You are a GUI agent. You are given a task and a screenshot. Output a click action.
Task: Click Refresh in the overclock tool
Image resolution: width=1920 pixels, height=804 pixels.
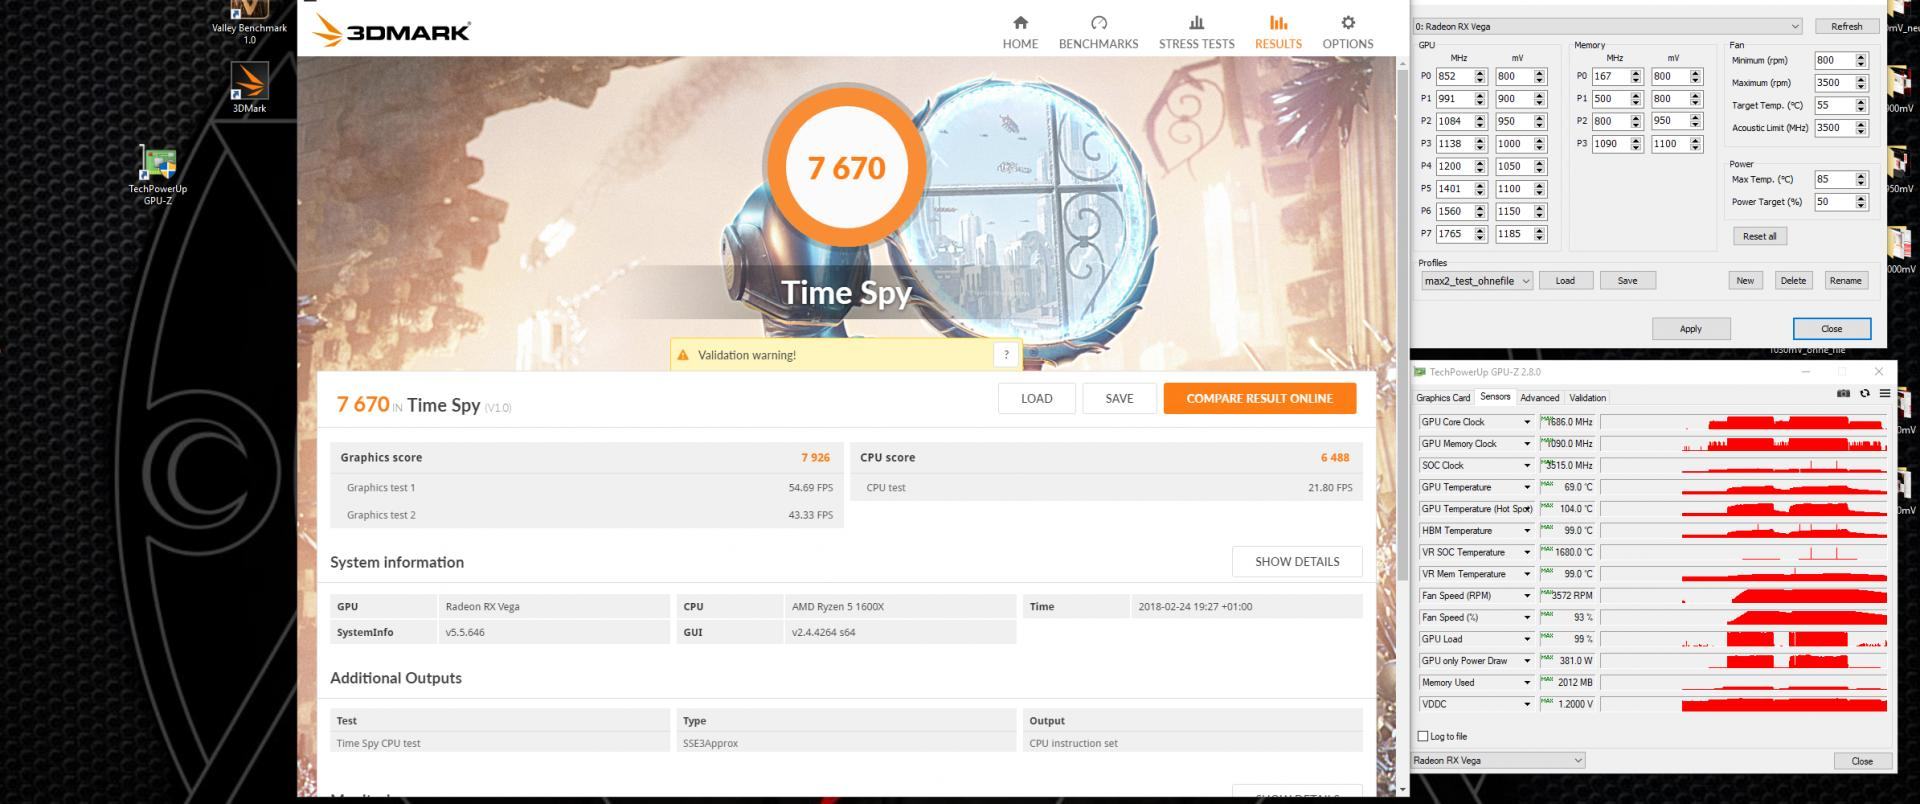coord(1846,27)
